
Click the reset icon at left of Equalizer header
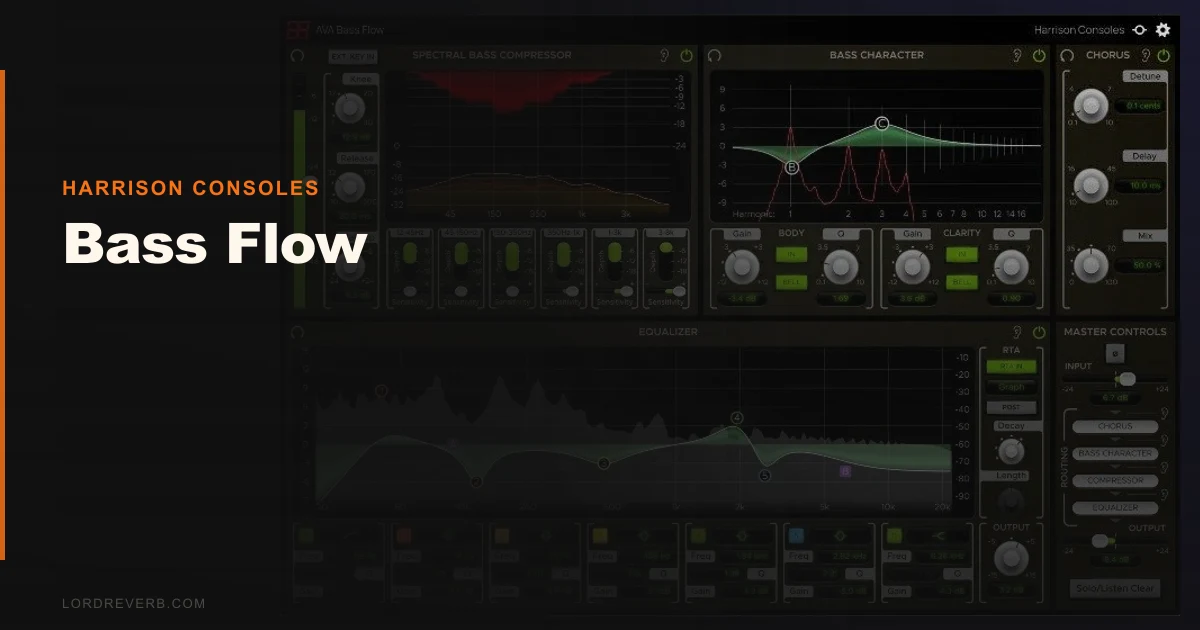click(x=296, y=332)
